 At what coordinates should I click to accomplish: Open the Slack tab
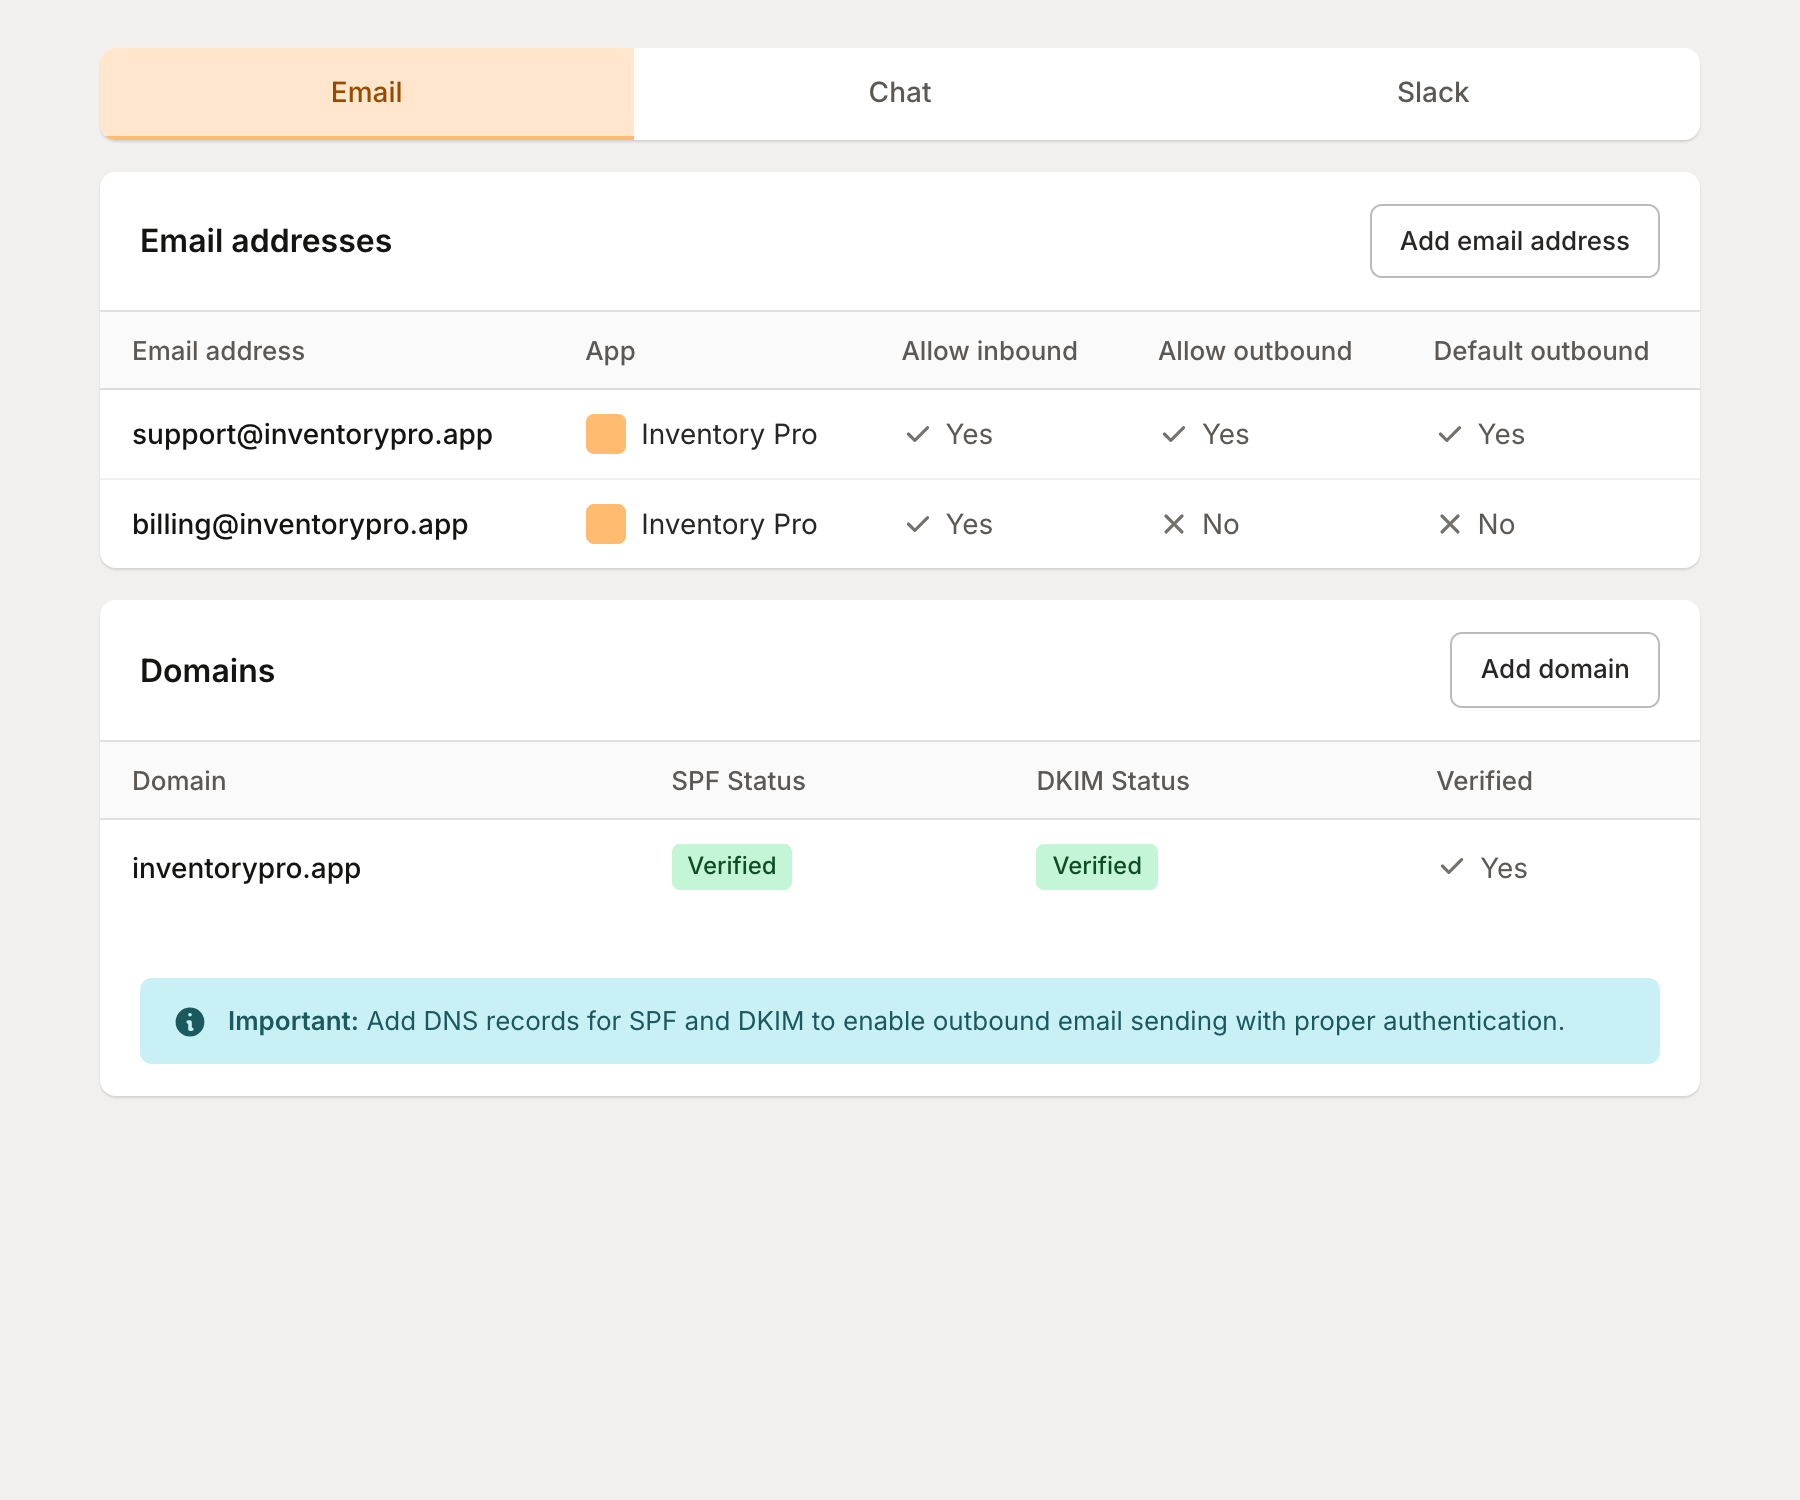[x=1432, y=93]
